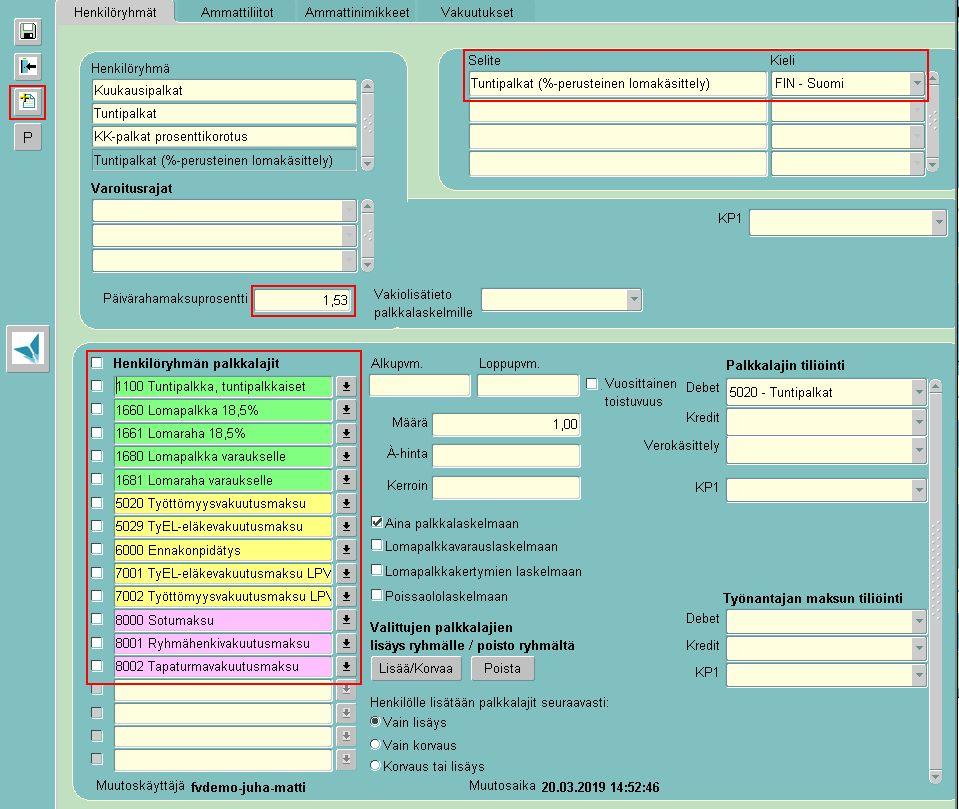The height and width of the screenshot is (809, 959).
Task: Click download arrow next to 1100 Tuntipalkka
Action: click(346, 386)
